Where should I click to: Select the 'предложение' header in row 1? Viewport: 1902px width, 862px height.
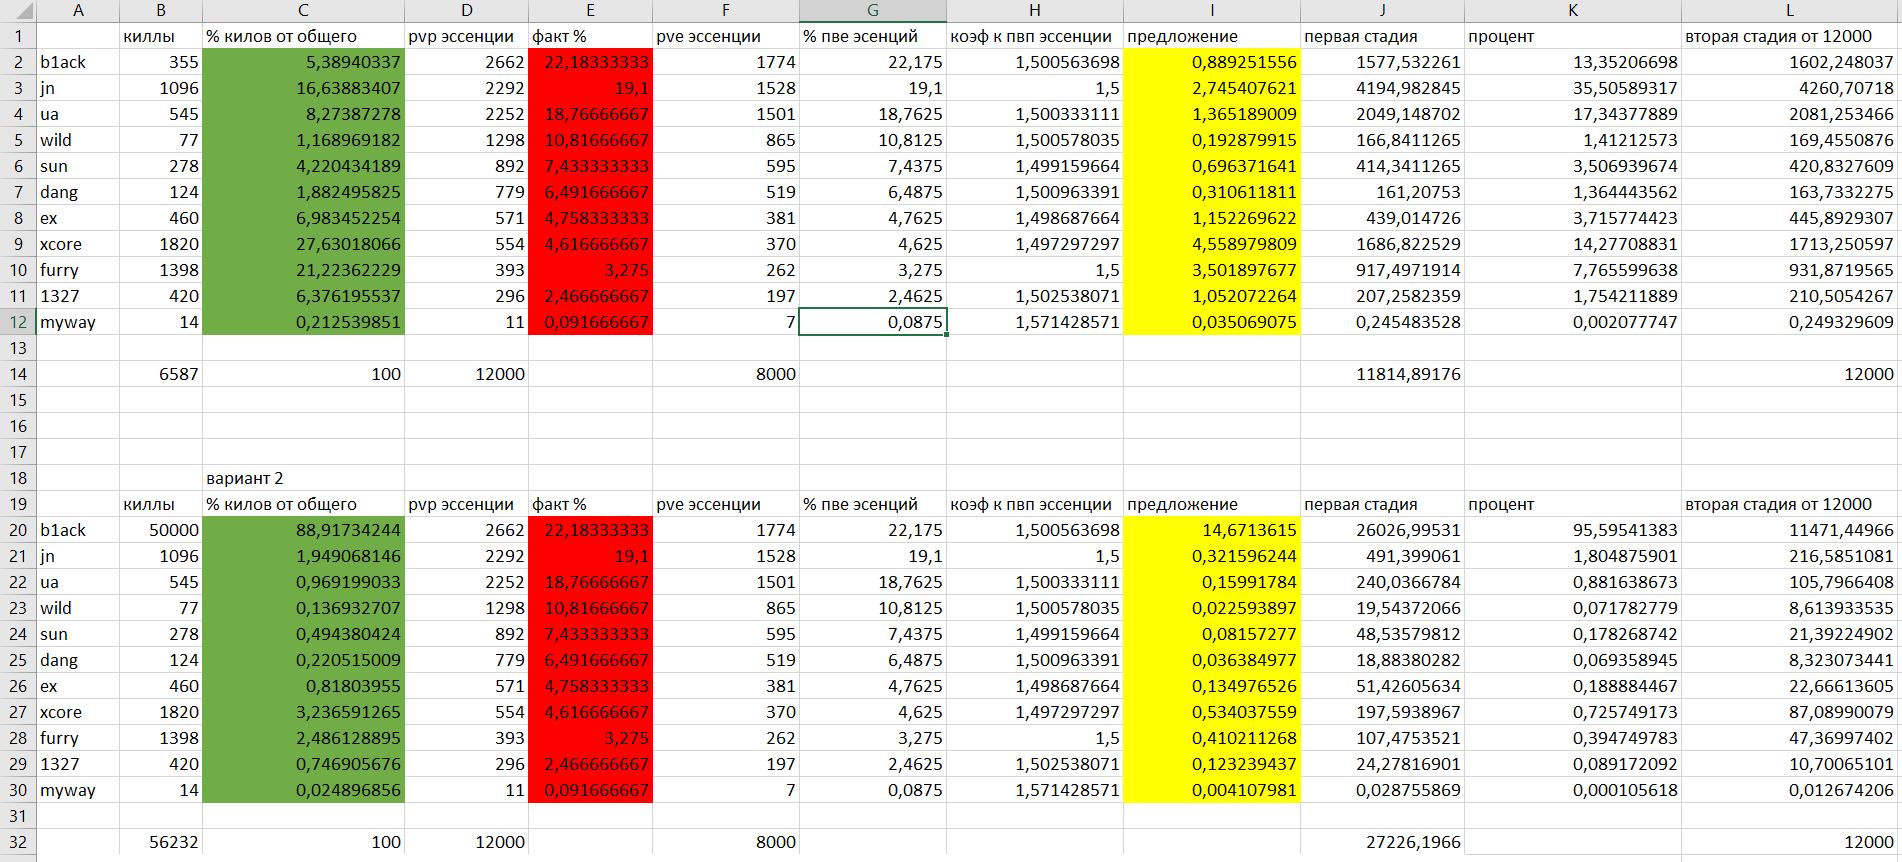click(x=1212, y=36)
